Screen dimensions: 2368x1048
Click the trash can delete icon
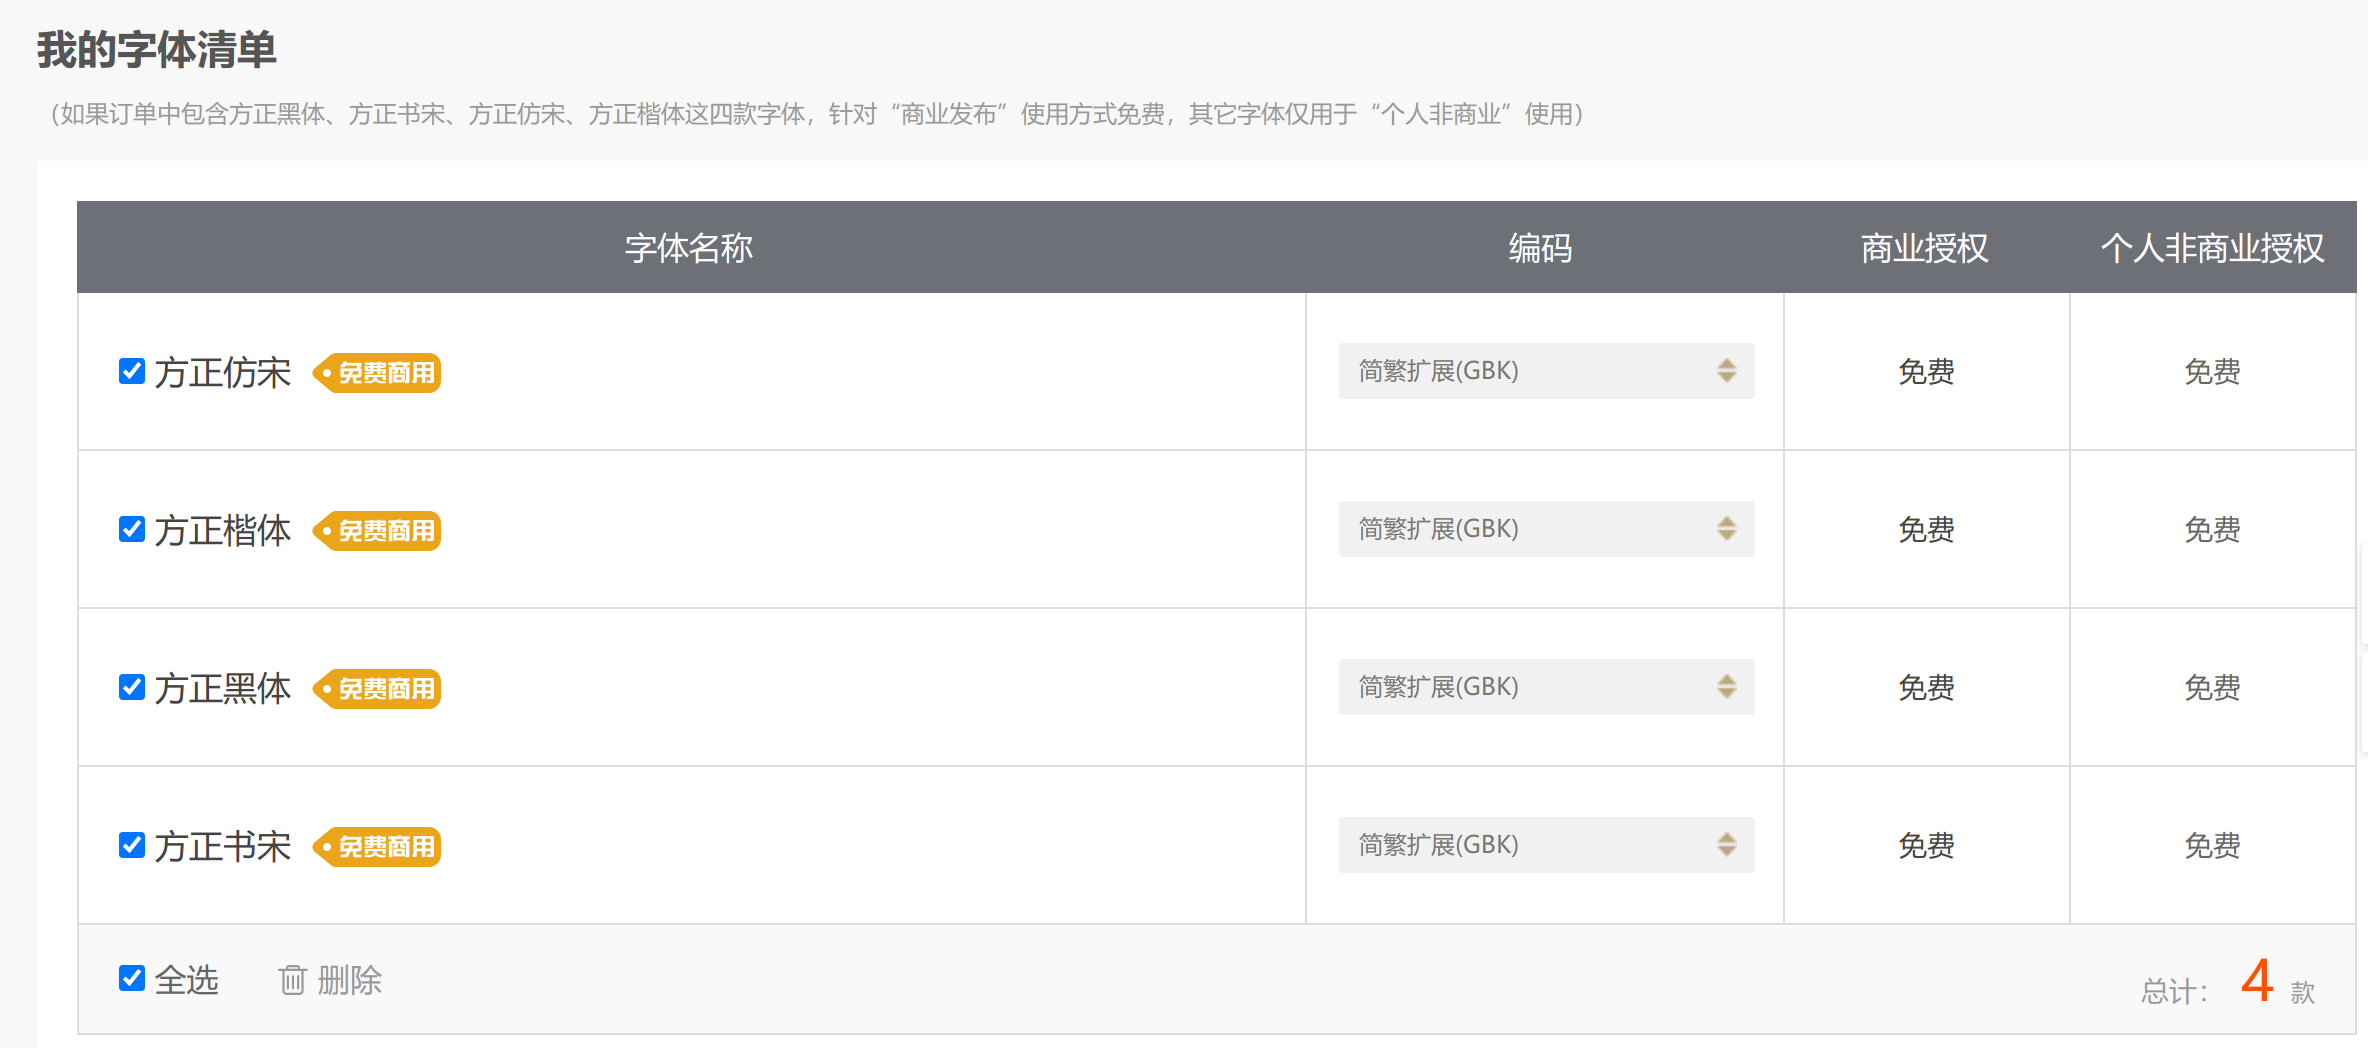pyautogui.click(x=292, y=980)
